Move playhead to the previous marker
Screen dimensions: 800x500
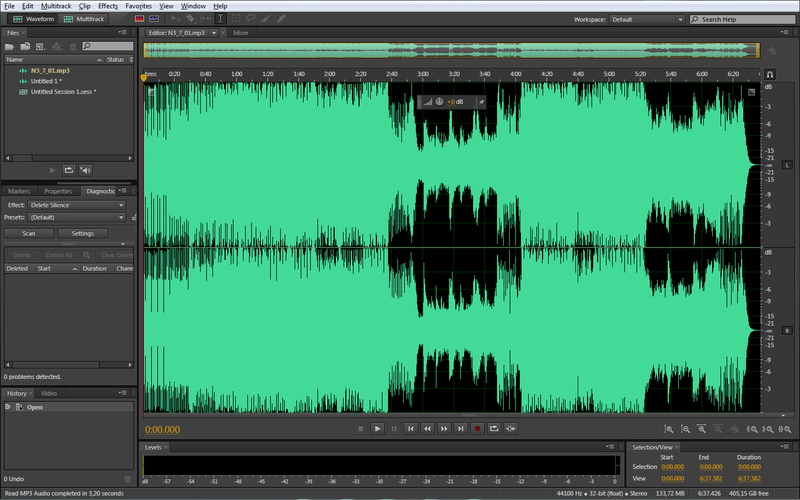pyautogui.click(x=410, y=428)
